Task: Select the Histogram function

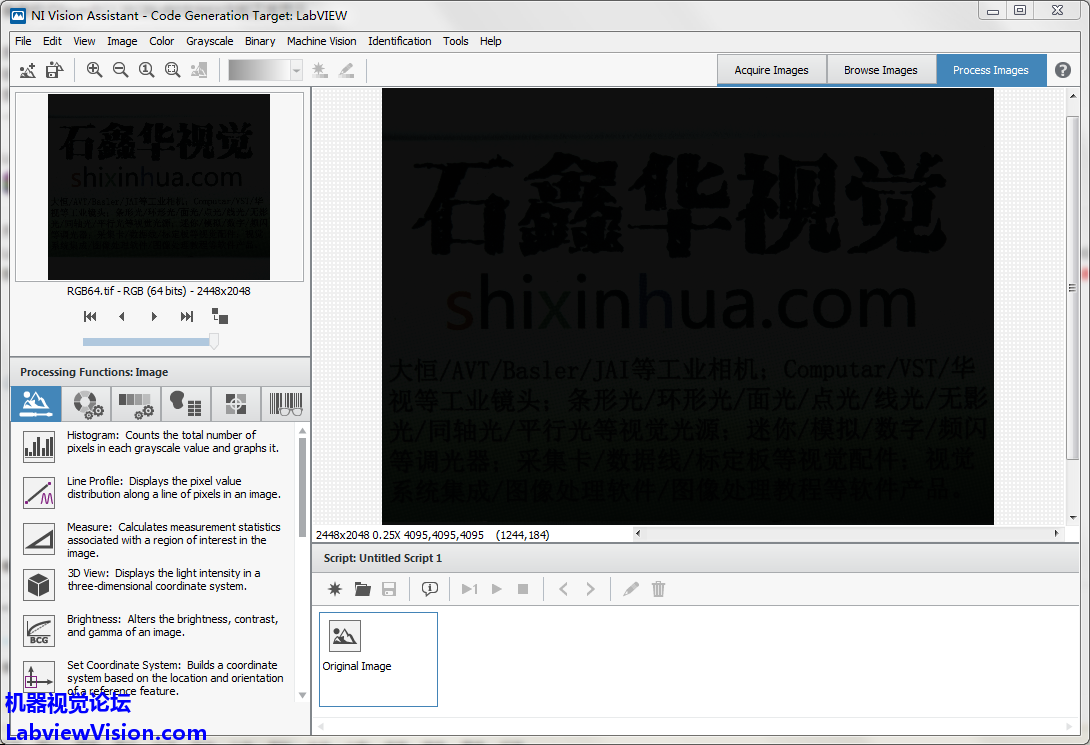Action: click(39, 446)
